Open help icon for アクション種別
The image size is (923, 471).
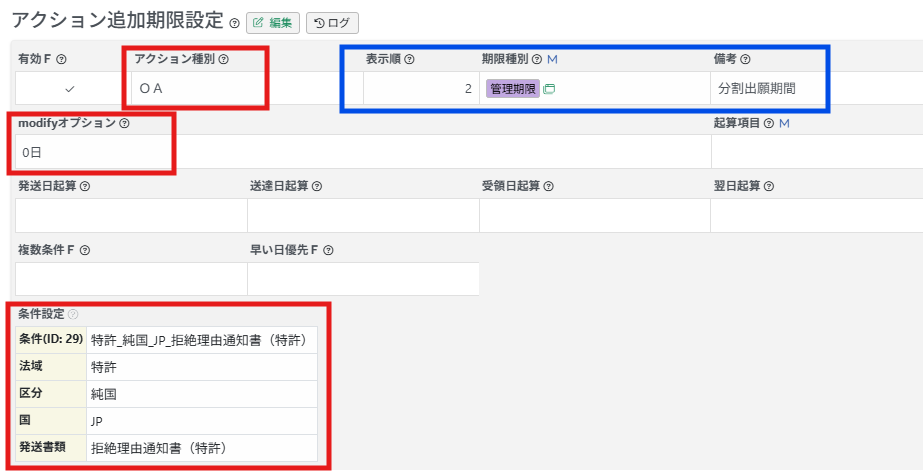(223, 60)
